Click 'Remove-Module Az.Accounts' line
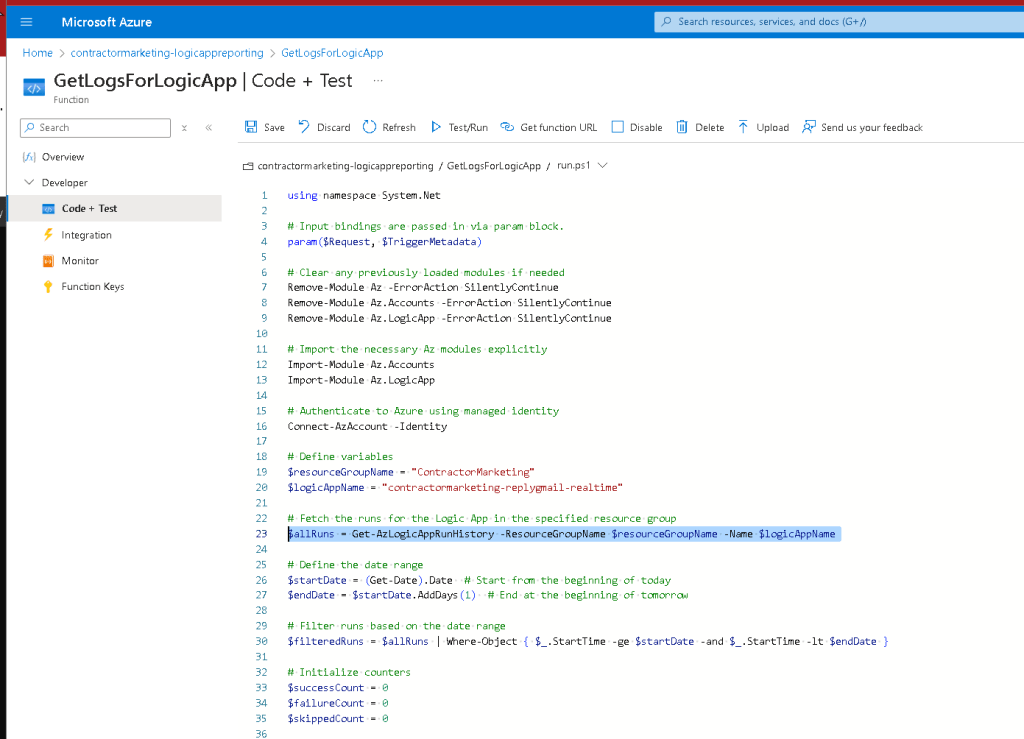 (449, 303)
